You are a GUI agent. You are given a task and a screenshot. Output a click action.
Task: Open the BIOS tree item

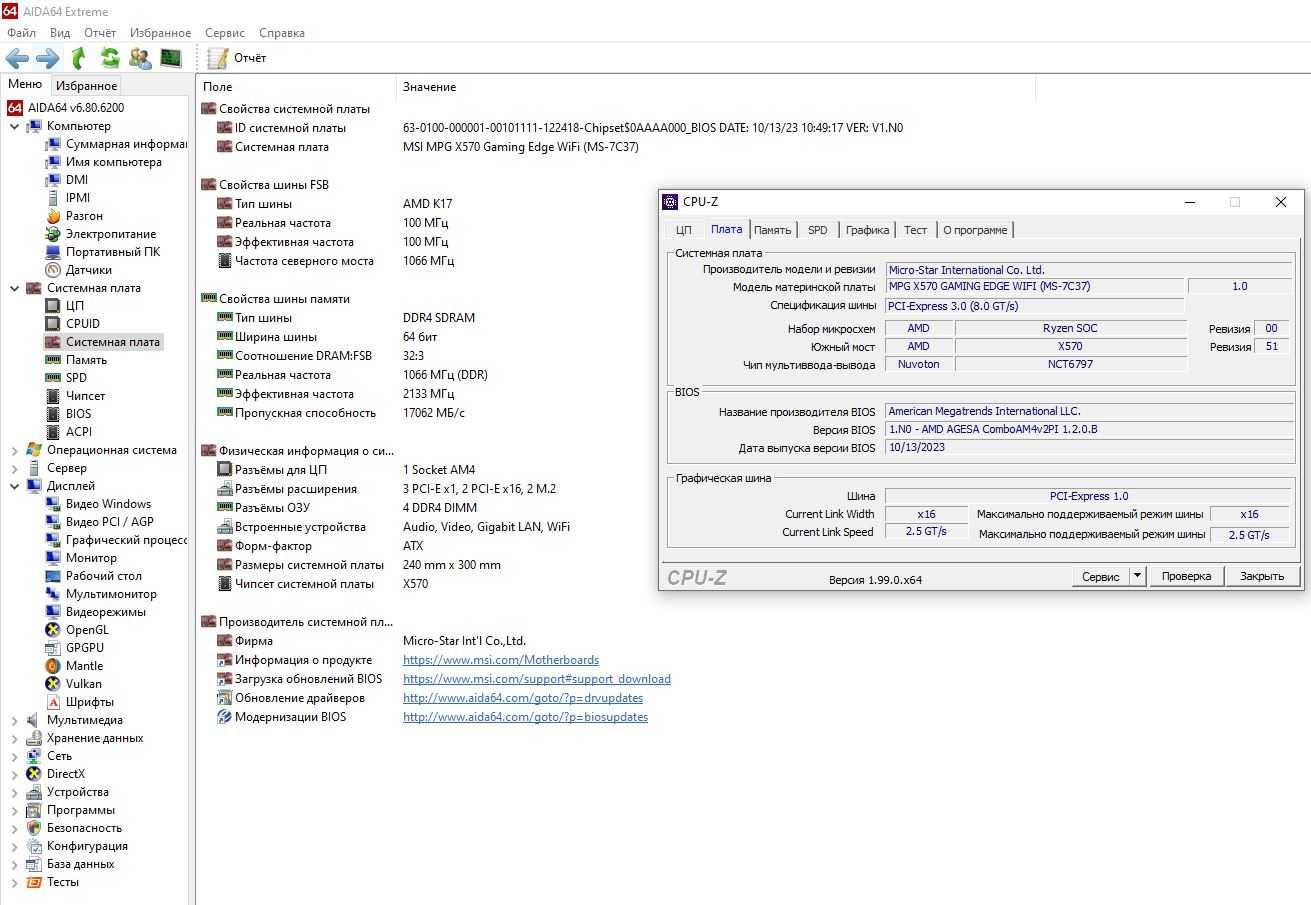[x=79, y=414]
